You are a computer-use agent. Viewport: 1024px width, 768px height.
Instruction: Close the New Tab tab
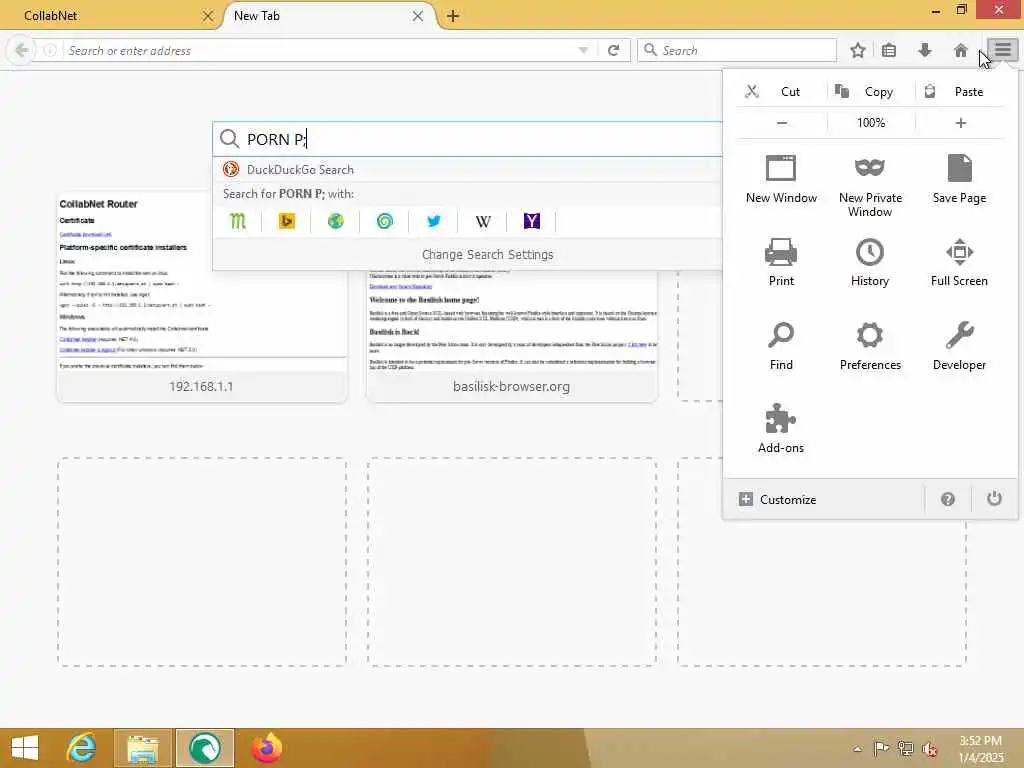point(418,16)
